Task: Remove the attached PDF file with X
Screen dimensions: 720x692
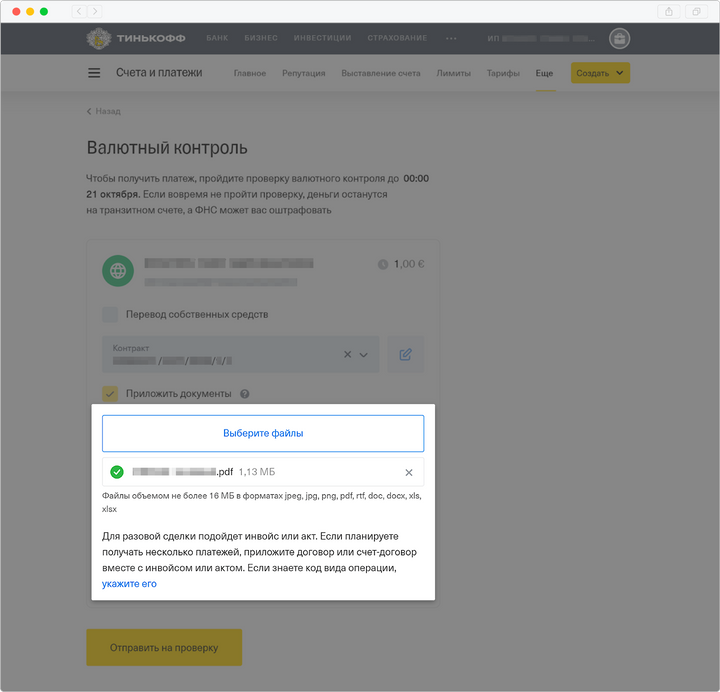Action: tap(408, 472)
